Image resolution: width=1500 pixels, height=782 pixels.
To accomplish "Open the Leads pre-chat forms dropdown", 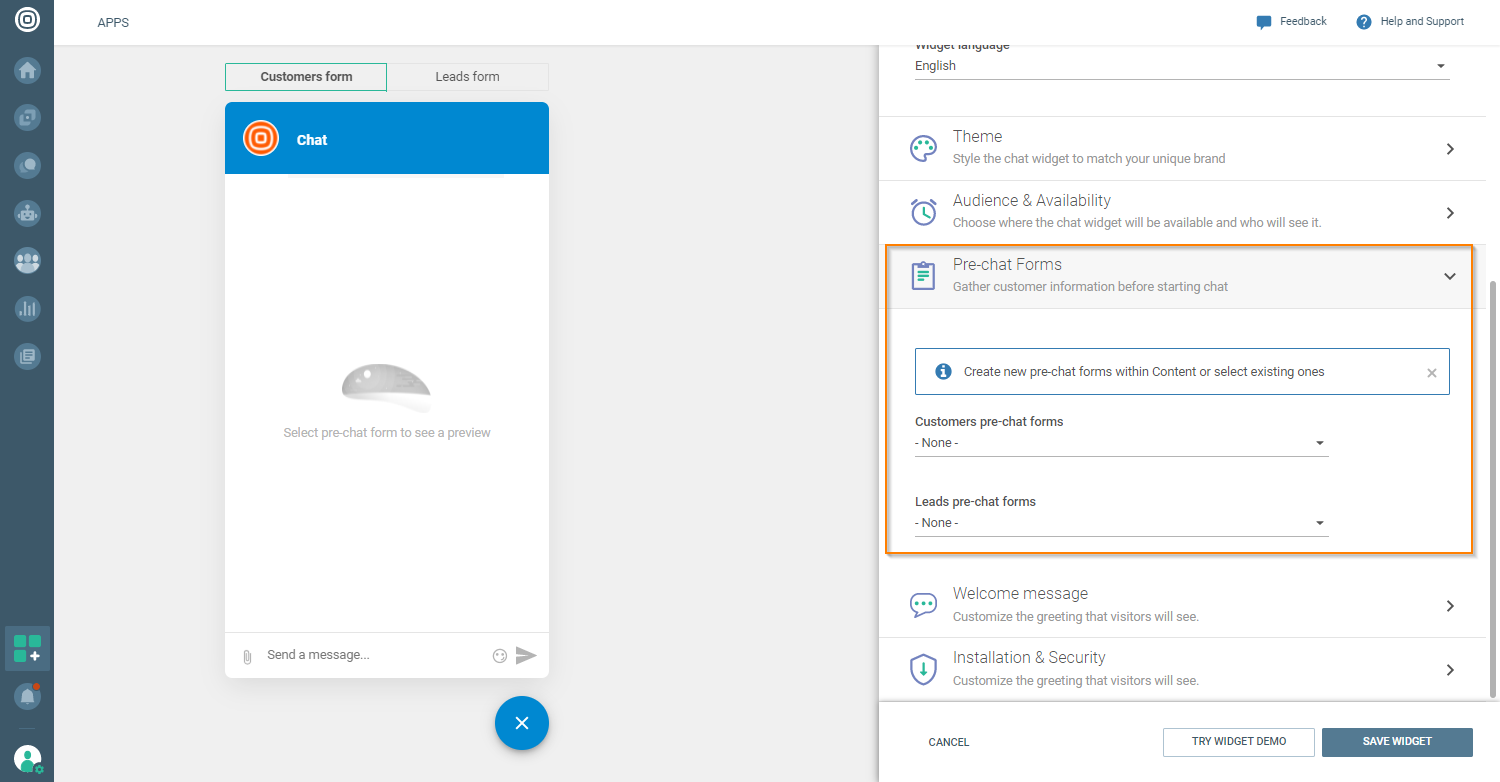I will point(1120,523).
